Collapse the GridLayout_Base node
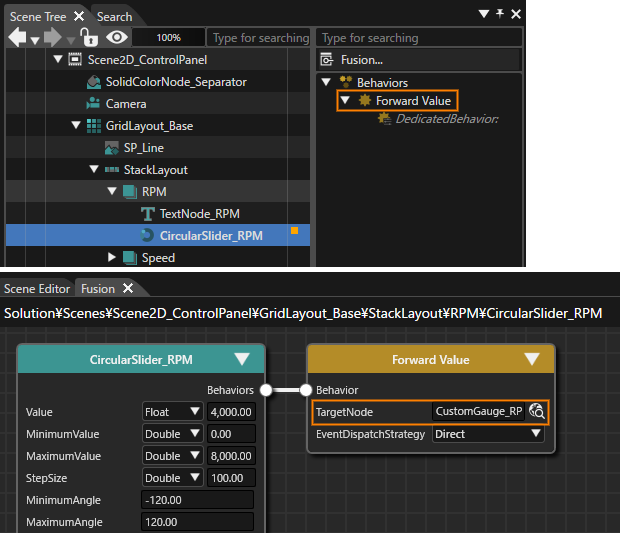This screenshot has width=620, height=533. pos(76,125)
